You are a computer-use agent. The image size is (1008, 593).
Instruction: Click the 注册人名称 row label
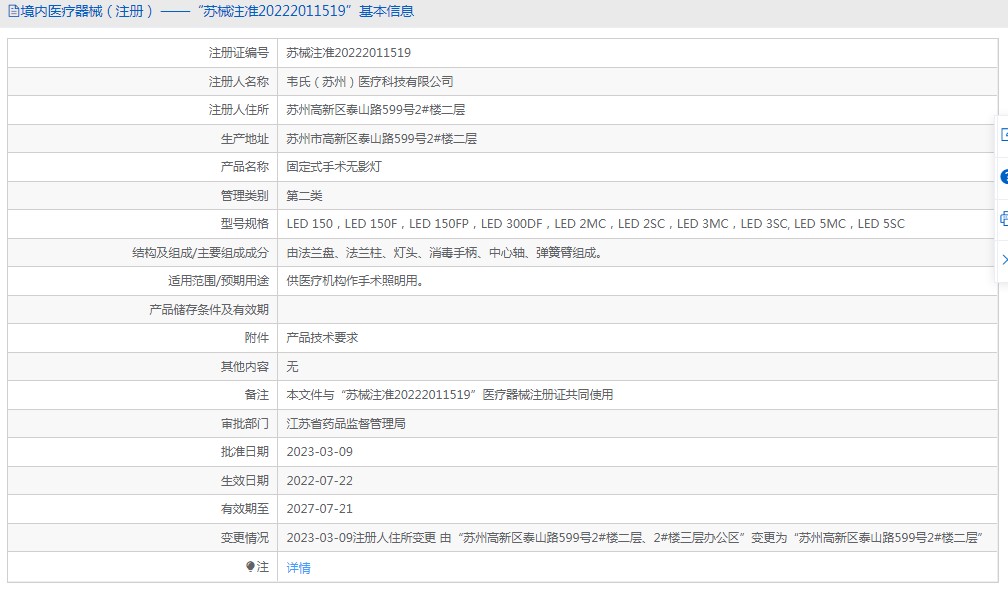pos(238,82)
